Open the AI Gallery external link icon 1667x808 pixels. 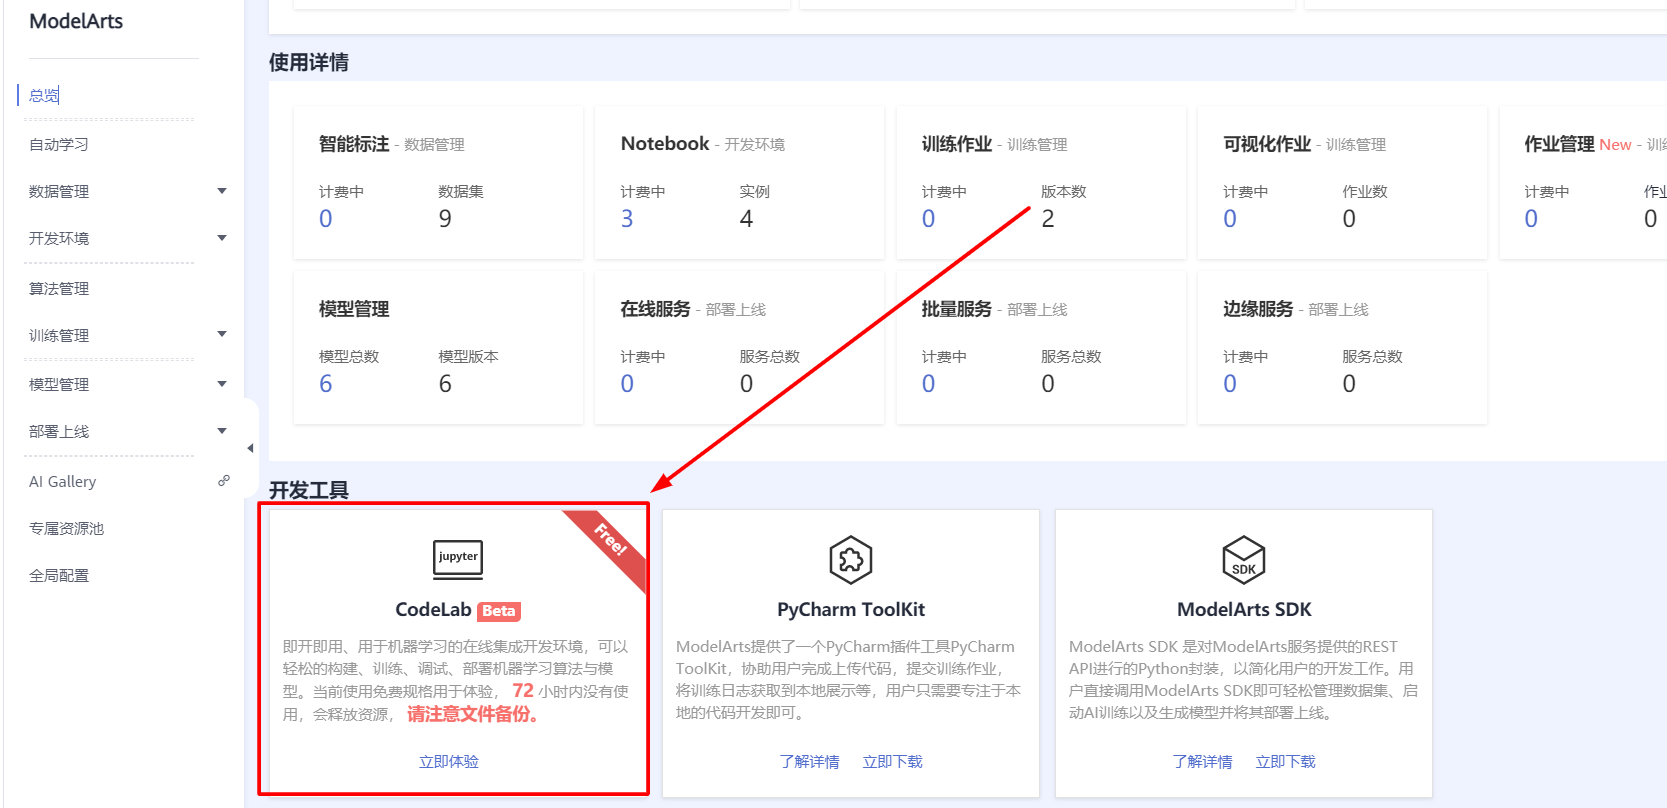pyautogui.click(x=224, y=481)
